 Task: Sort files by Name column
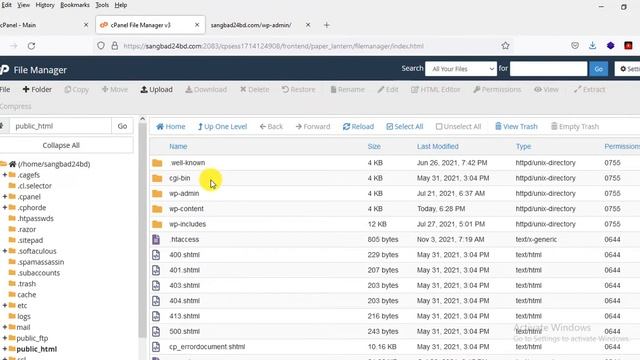[x=178, y=147]
